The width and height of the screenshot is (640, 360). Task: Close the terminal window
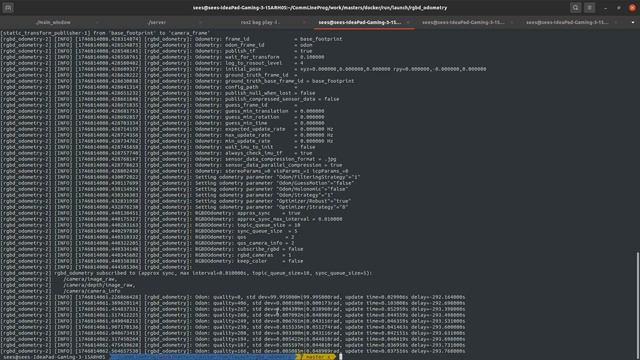(x=632, y=8)
